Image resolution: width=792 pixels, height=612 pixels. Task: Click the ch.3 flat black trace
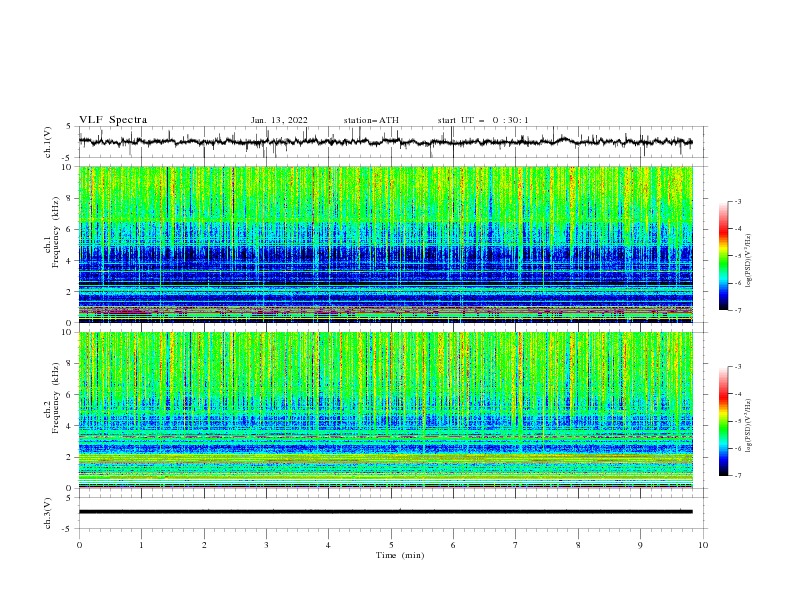tap(386, 512)
